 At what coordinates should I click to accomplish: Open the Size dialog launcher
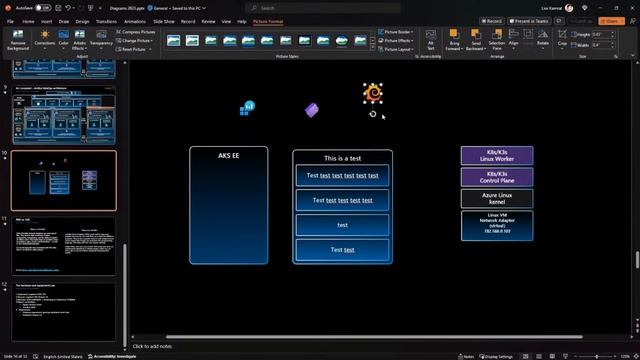pos(616,57)
